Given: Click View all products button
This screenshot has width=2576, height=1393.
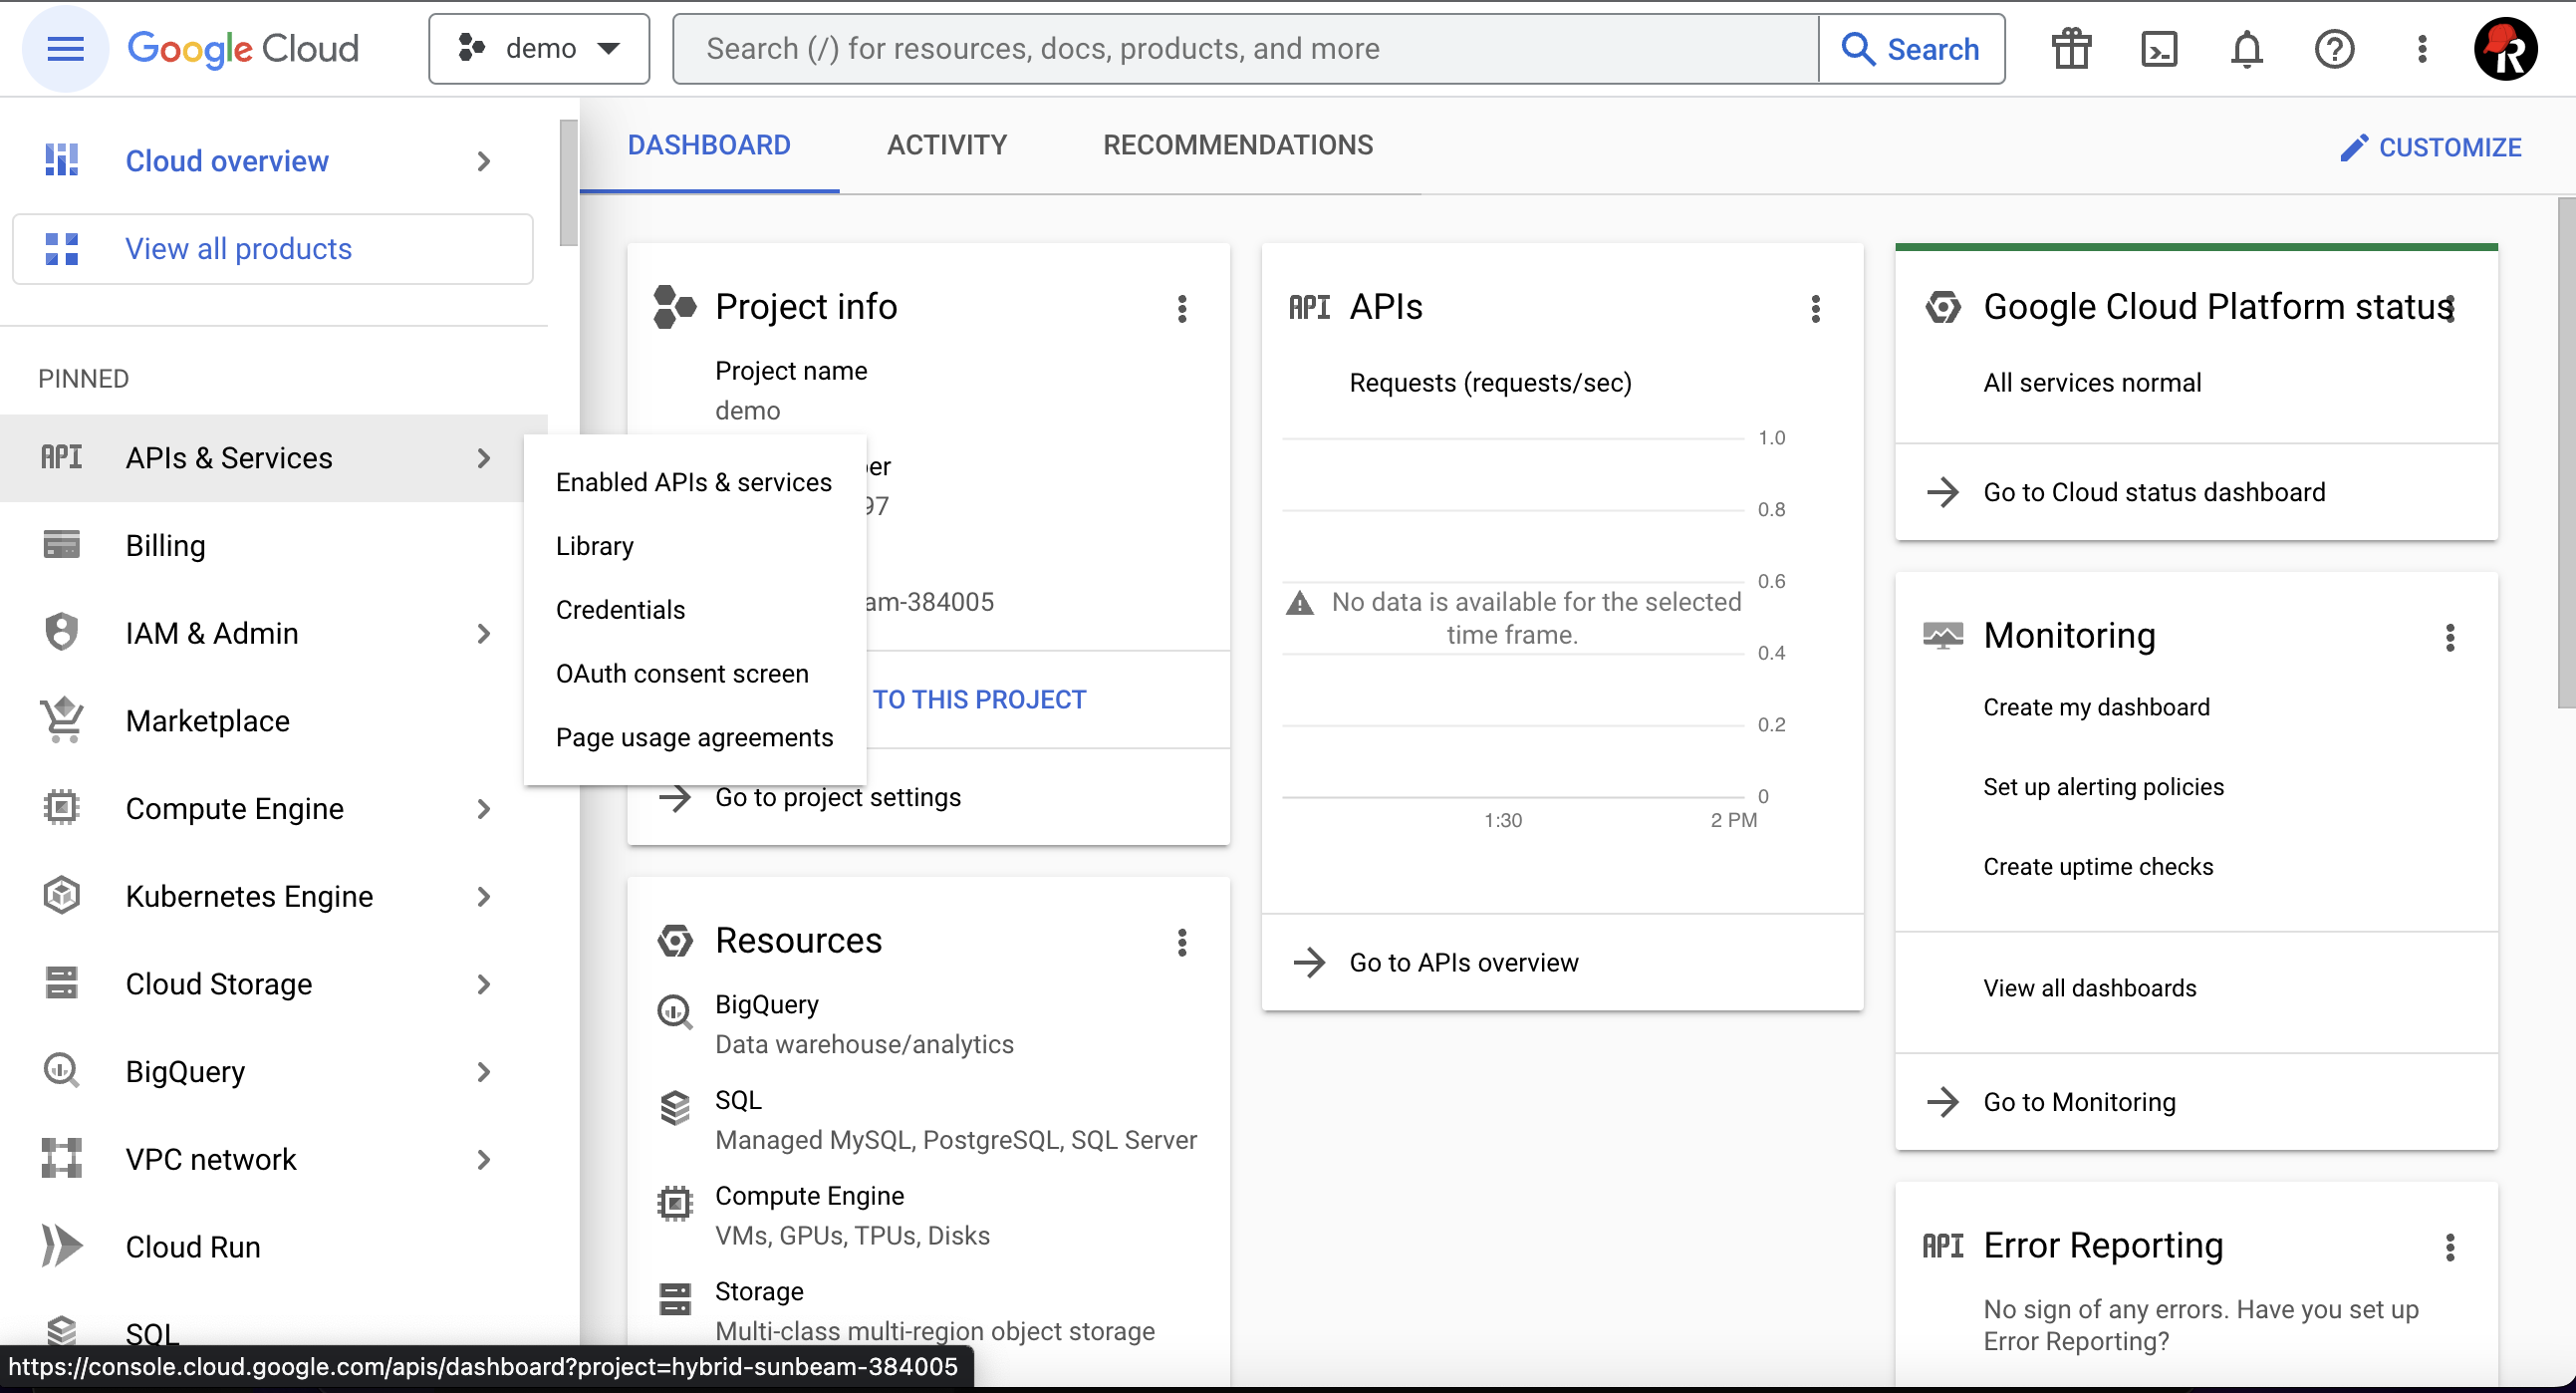Looking at the screenshot, I should point(273,249).
